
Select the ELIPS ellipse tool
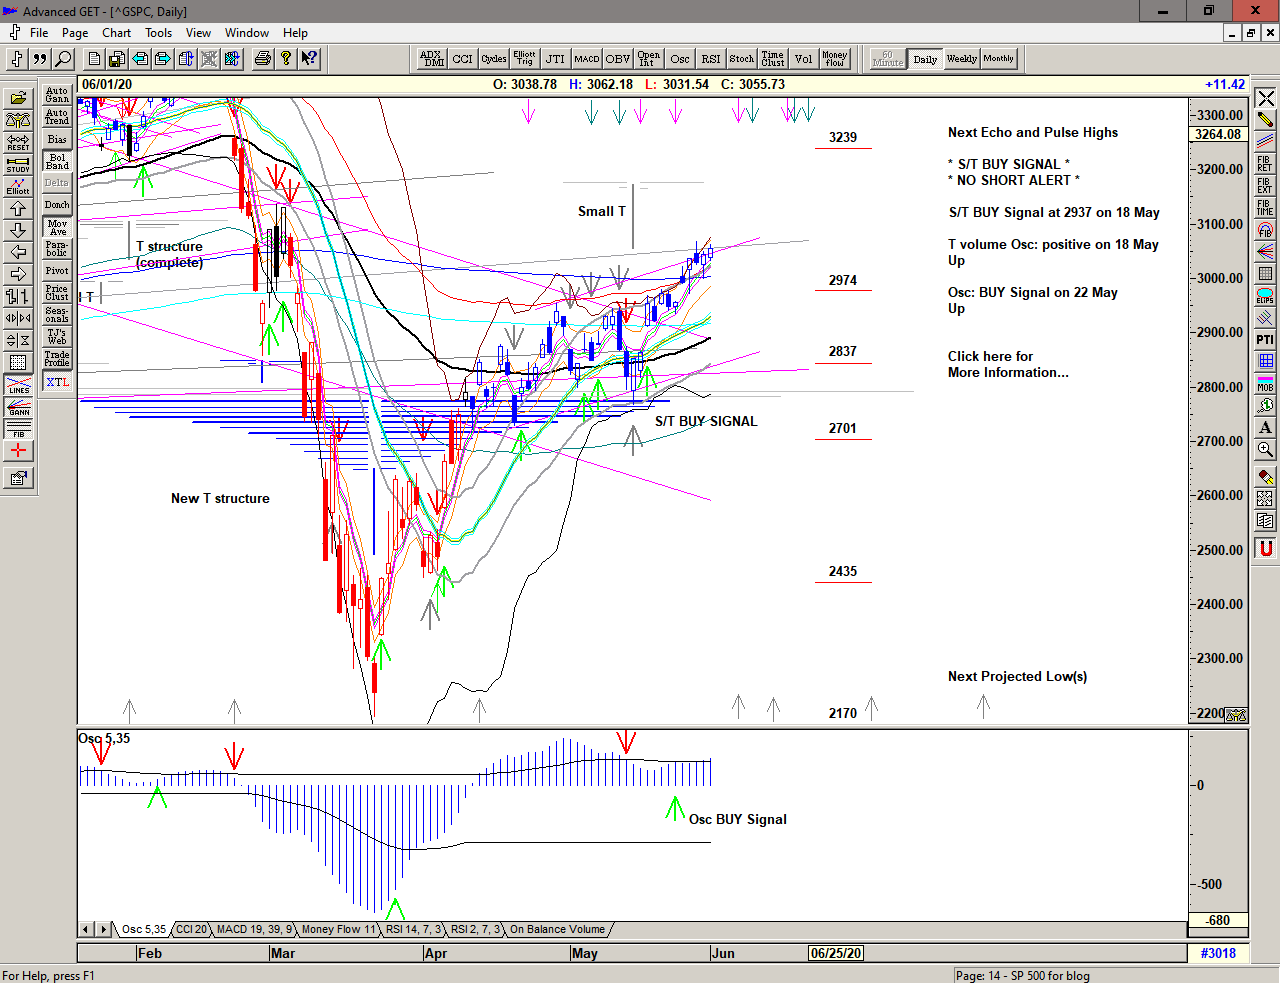(x=1265, y=296)
